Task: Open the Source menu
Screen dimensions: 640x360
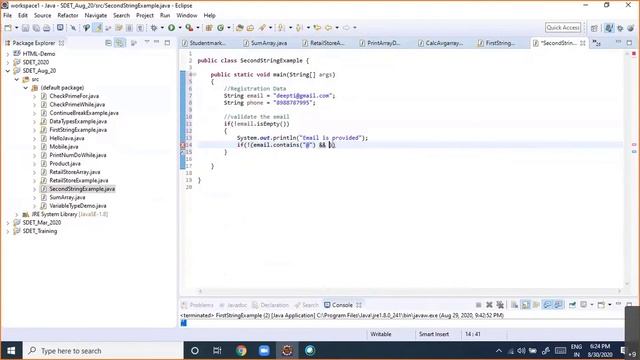Action: click(42, 16)
